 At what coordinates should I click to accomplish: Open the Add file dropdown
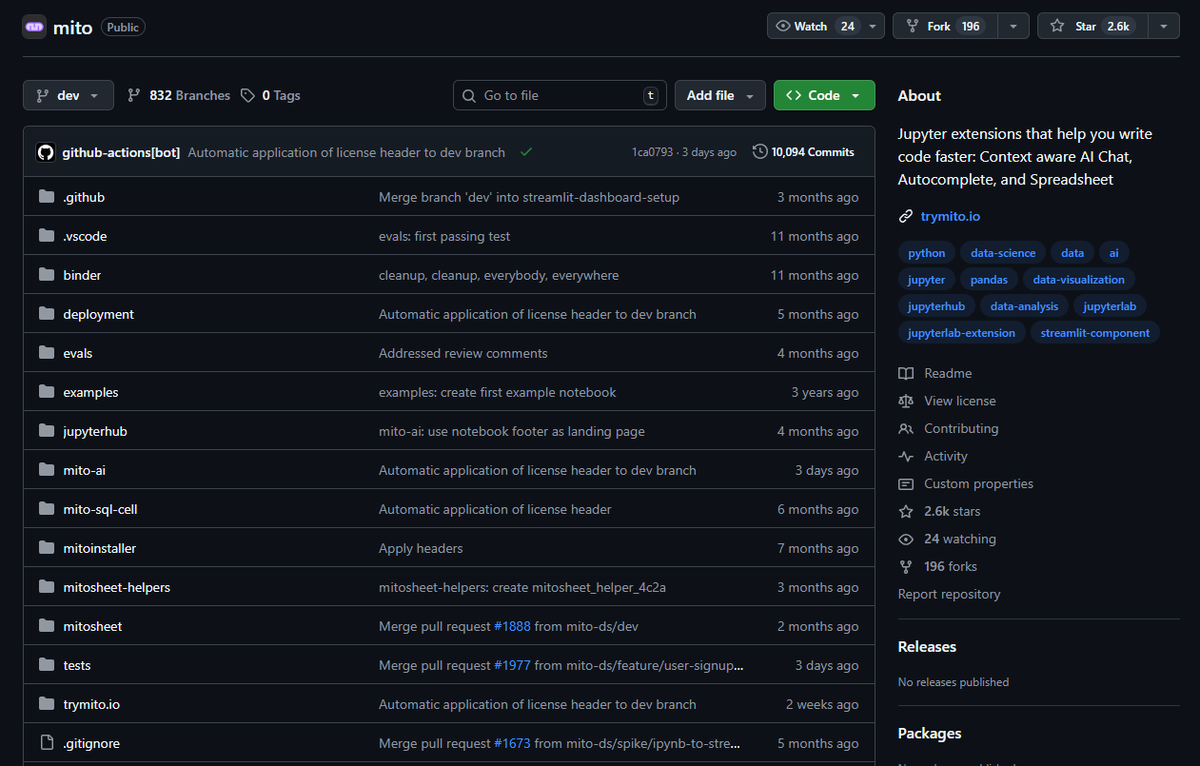click(x=720, y=95)
